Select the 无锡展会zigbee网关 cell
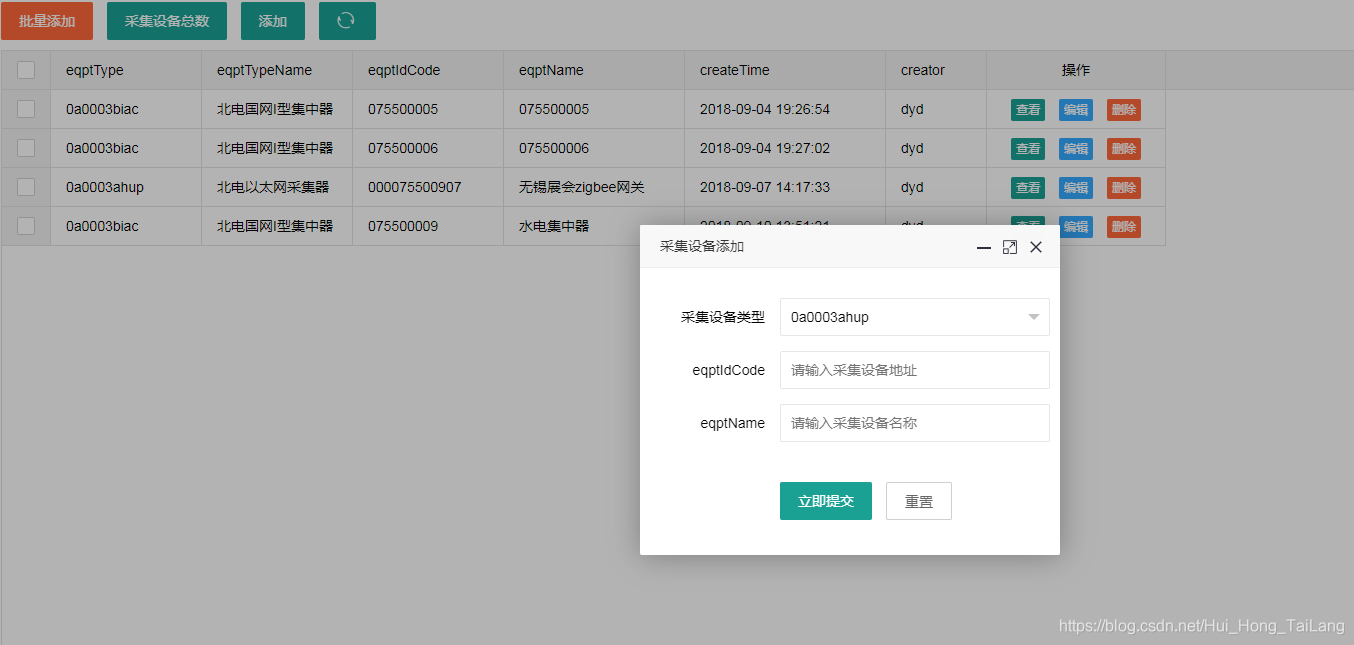The image size is (1354, 645). [x=594, y=187]
